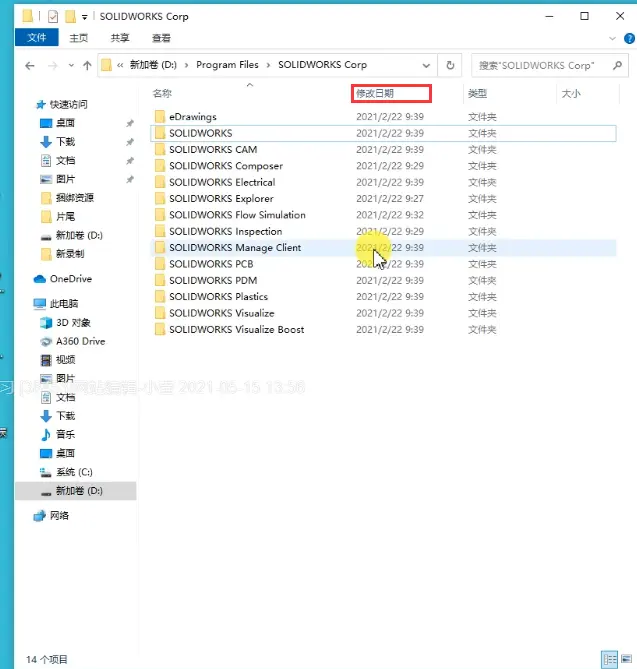Viewport: 637px width, 669px height.
Task: Expand the address bar history dropdown
Action: tap(426, 66)
